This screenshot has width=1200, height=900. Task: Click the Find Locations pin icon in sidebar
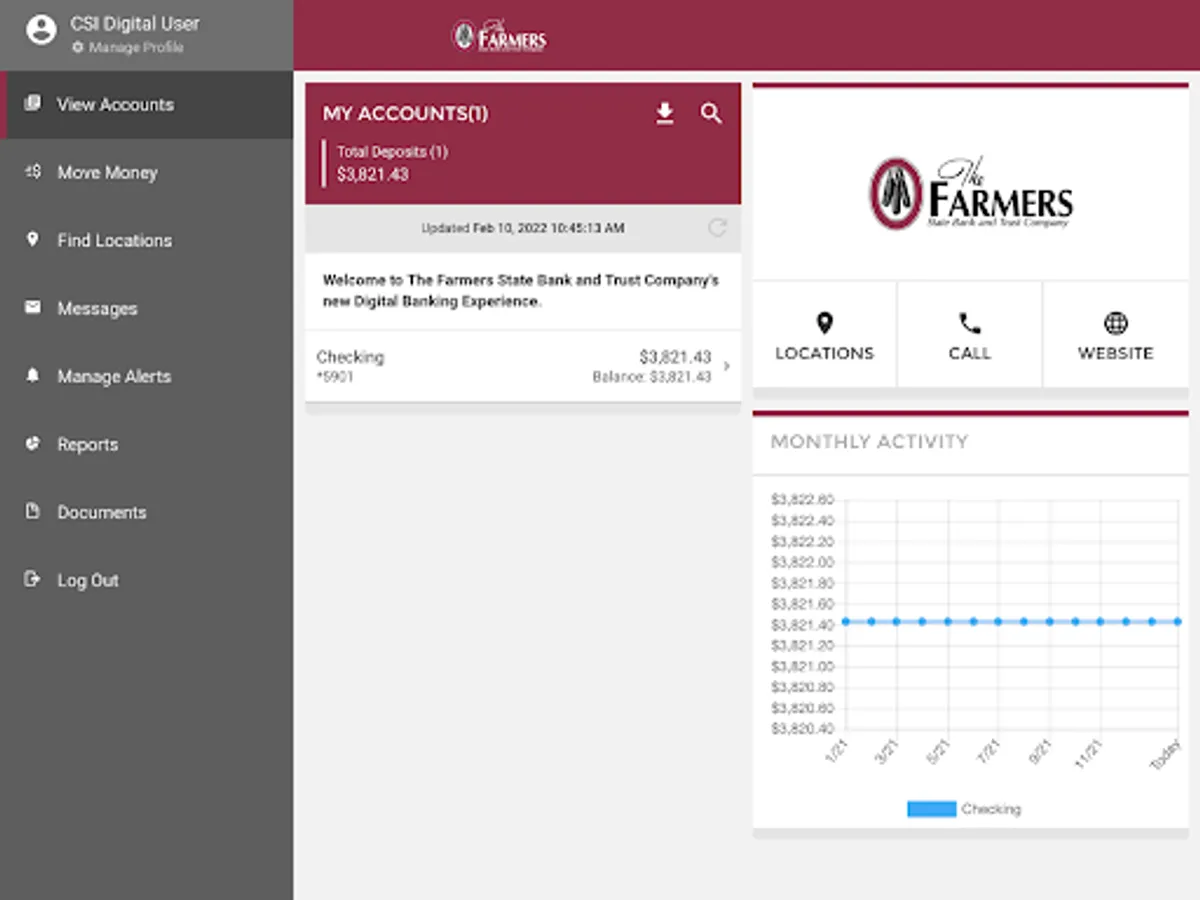point(33,240)
